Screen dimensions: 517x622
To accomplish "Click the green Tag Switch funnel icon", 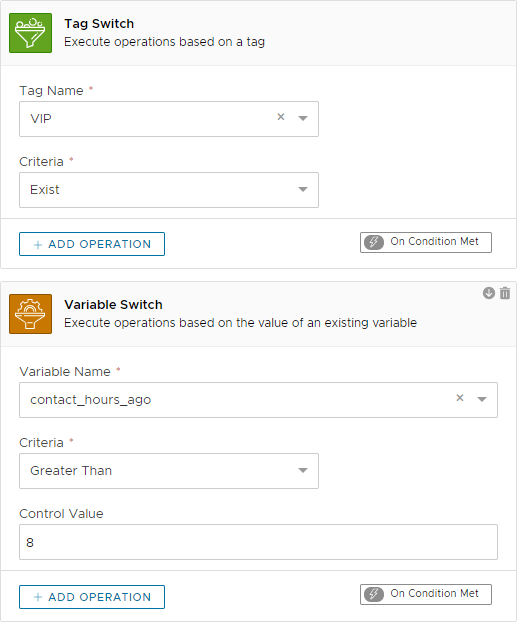I will (x=31, y=33).
